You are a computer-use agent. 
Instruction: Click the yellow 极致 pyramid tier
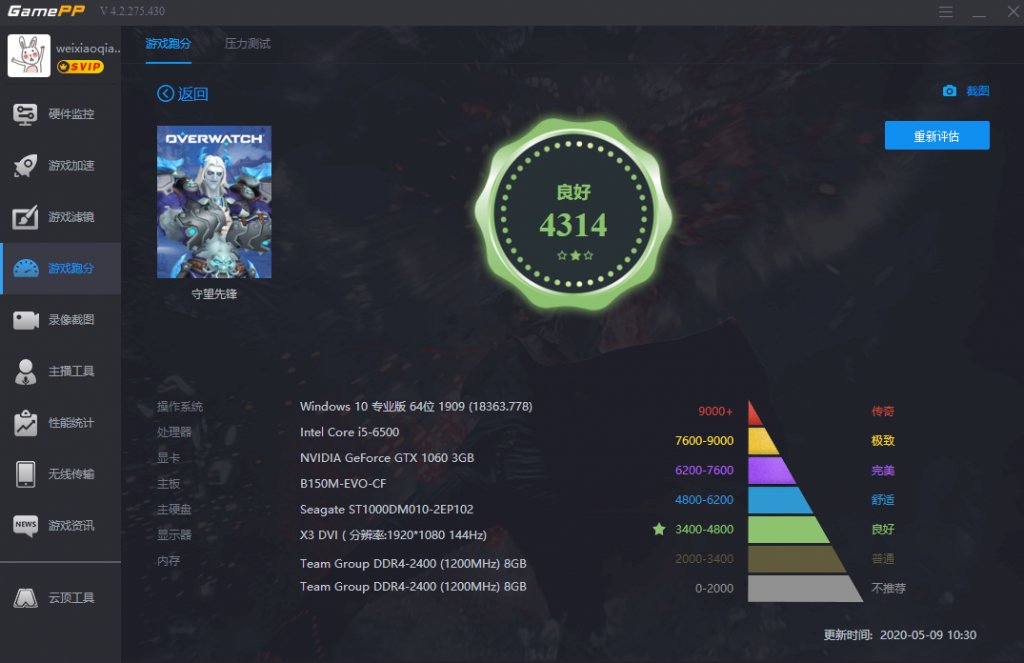point(762,441)
